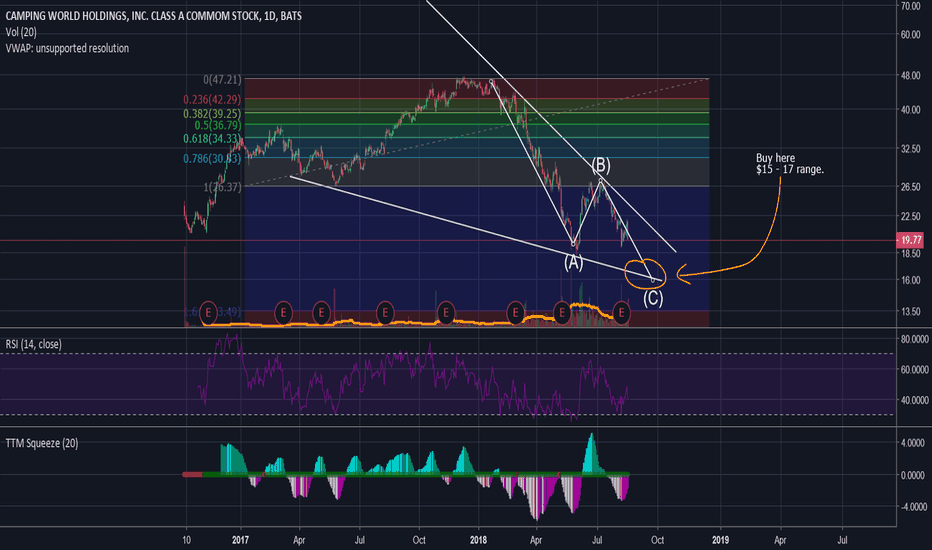The image size is (932, 550).
Task: Click the Jul label following 2019 on time axis
Action: pyautogui.click(x=842, y=540)
